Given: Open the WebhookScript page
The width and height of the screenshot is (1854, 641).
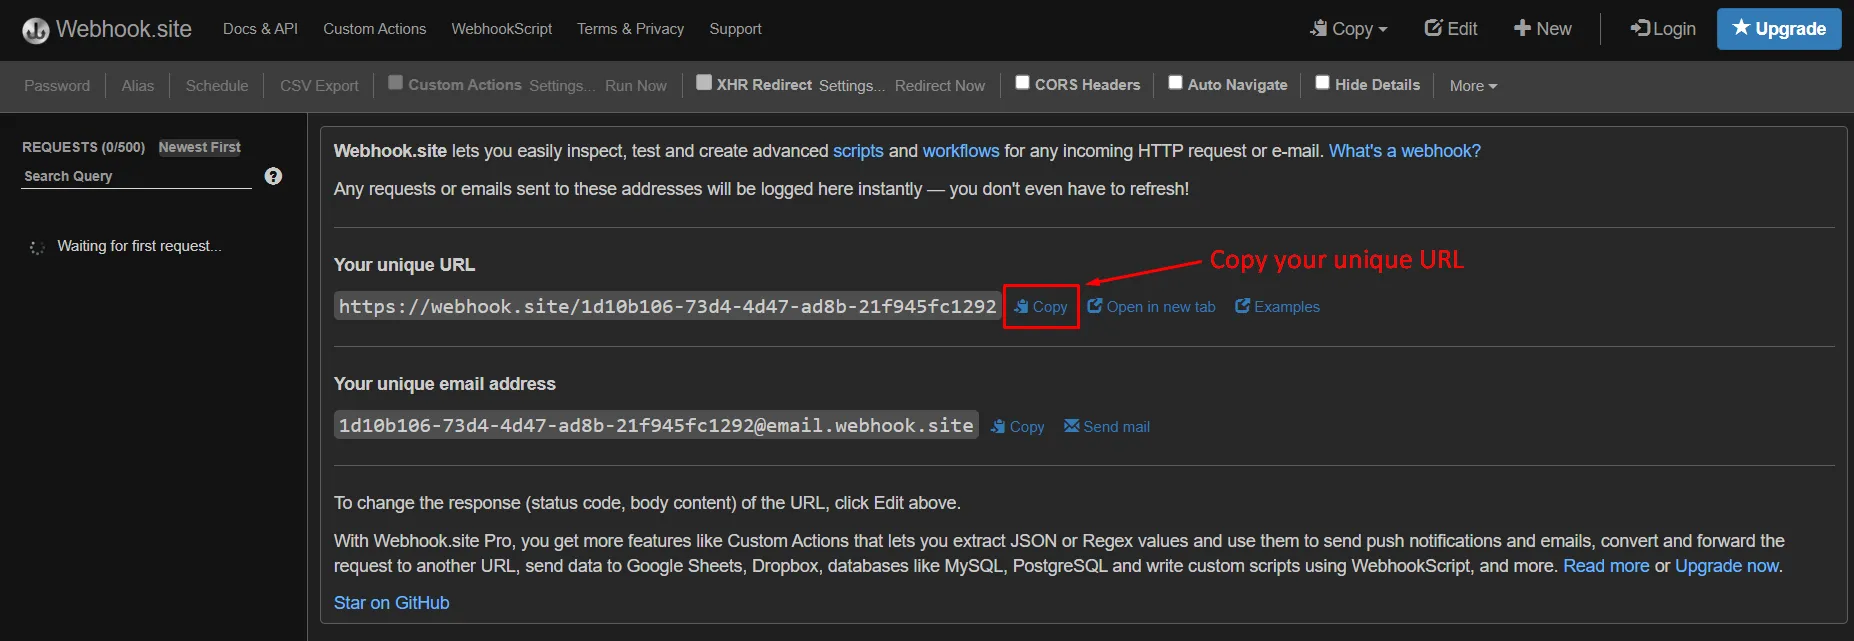Looking at the screenshot, I should click(501, 29).
